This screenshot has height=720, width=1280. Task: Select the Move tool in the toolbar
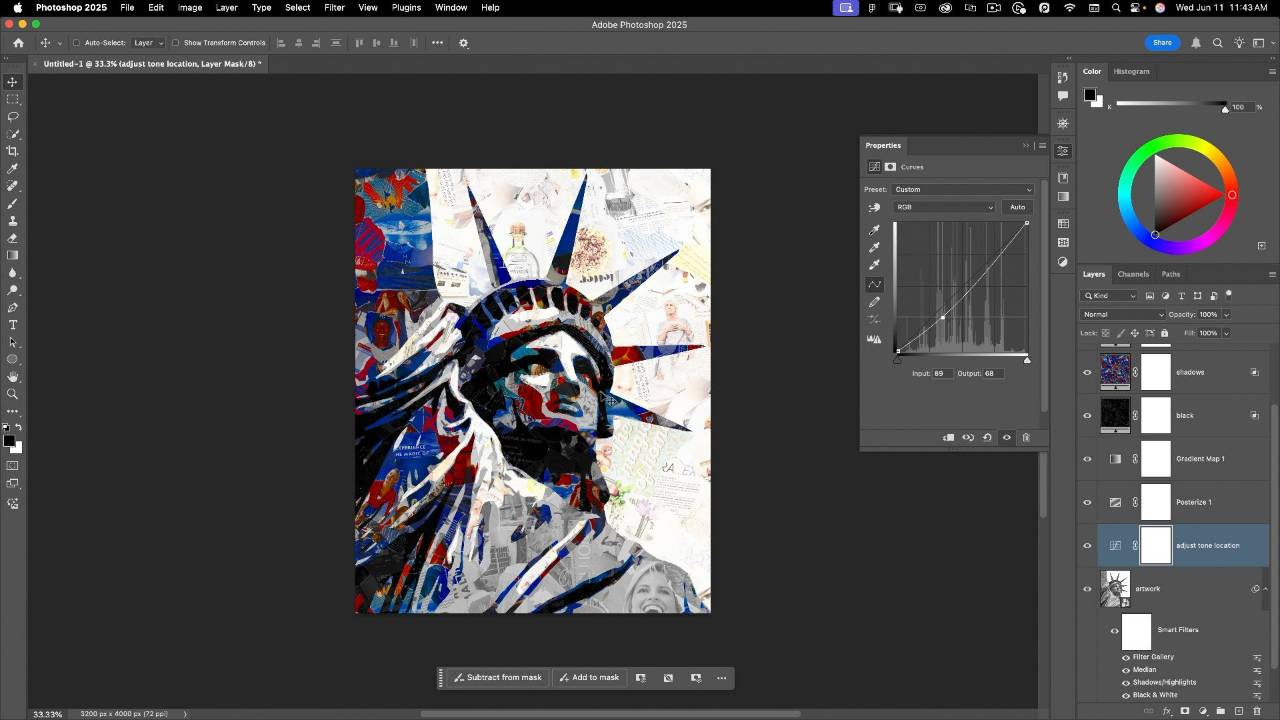coord(13,82)
